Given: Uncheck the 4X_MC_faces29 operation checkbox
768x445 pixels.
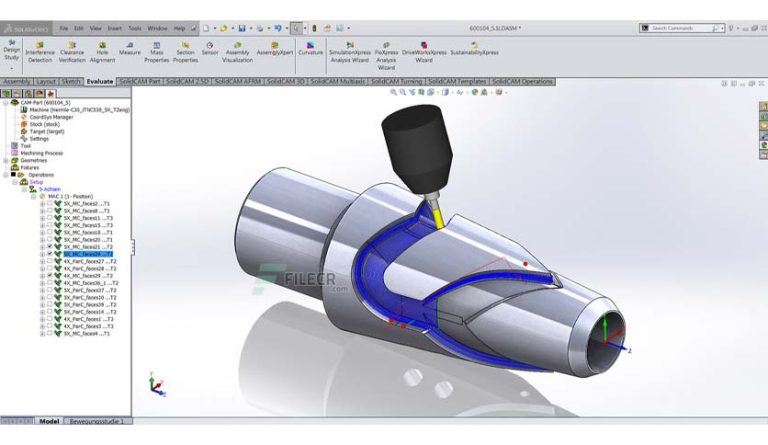Looking at the screenshot, I should 50,276.
